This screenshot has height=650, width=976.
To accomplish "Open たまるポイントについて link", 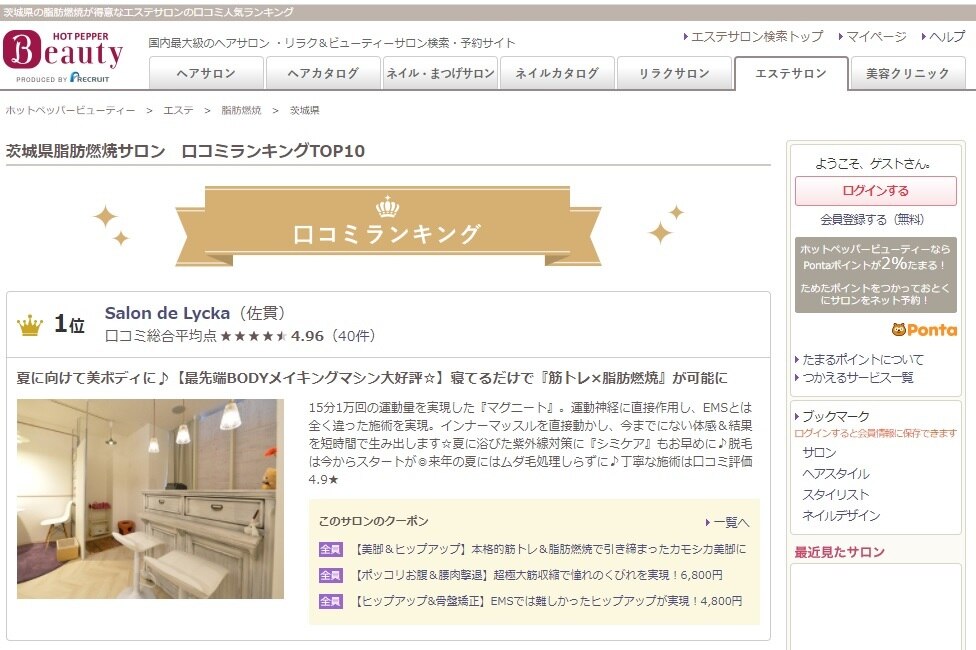I will 863,359.
